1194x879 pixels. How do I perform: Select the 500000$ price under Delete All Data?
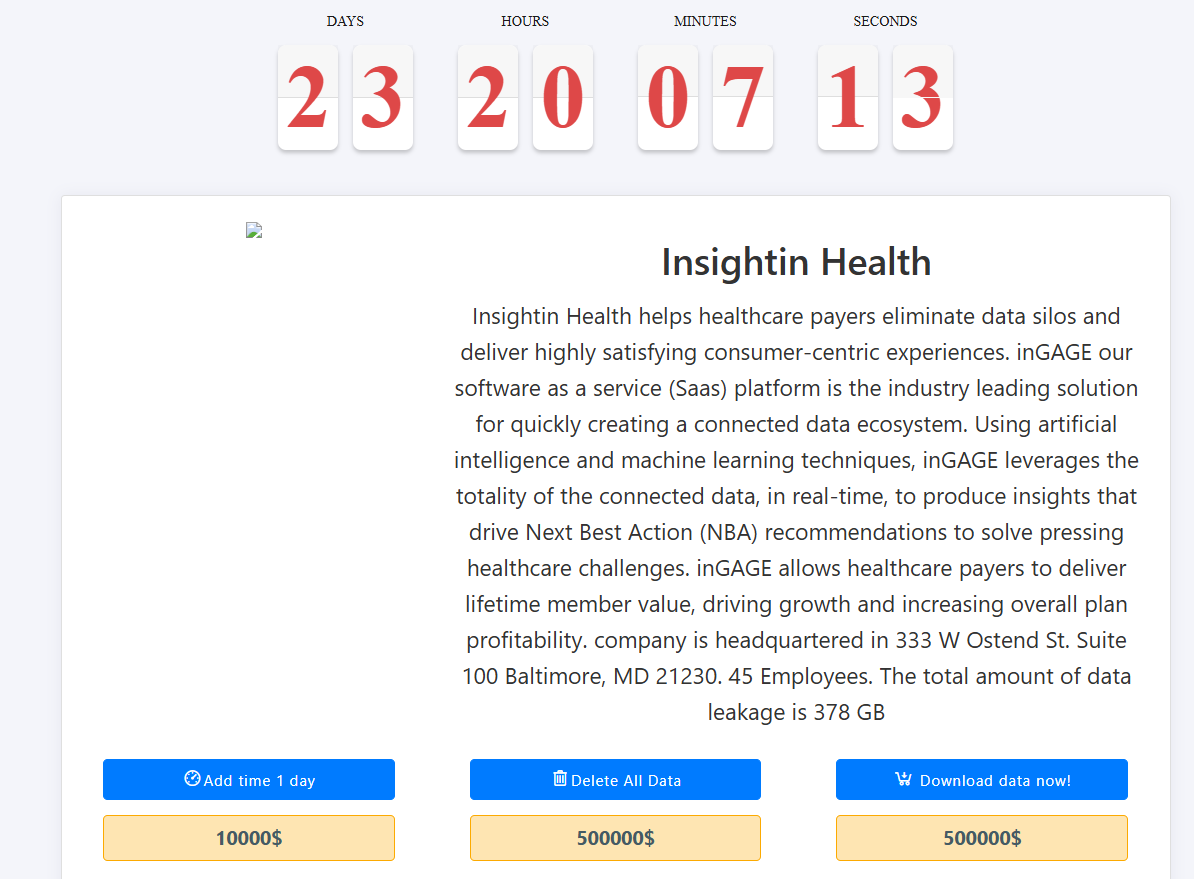click(615, 838)
